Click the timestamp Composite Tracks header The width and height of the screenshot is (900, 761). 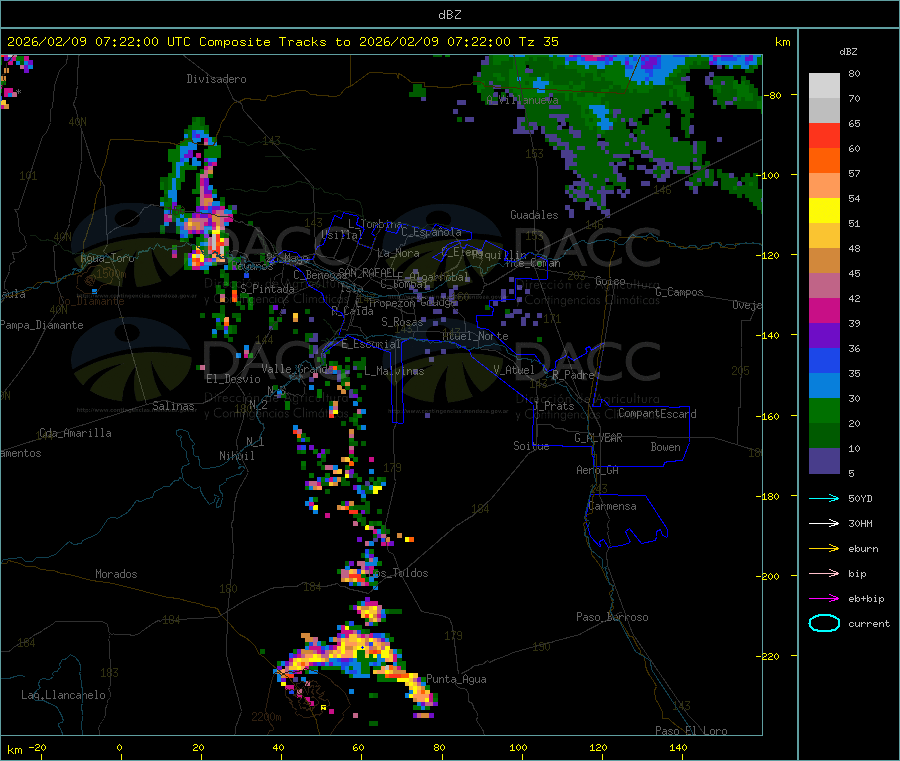coord(282,42)
